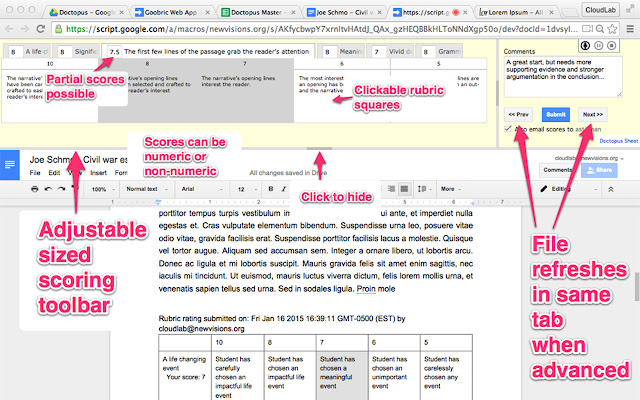This screenshot has height=400, width=640.
Task: Switch to the Joe Schmo – Civil war tab
Action: 342,13
